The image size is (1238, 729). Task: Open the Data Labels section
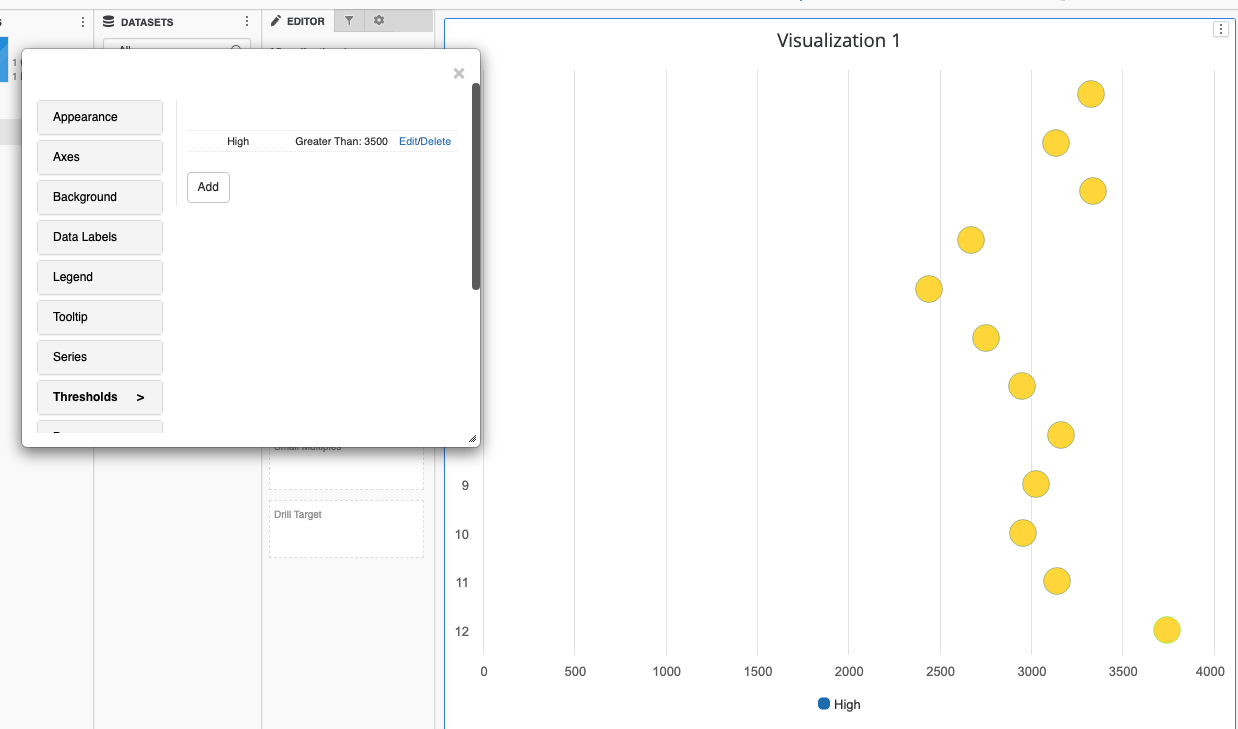tap(100, 237)
